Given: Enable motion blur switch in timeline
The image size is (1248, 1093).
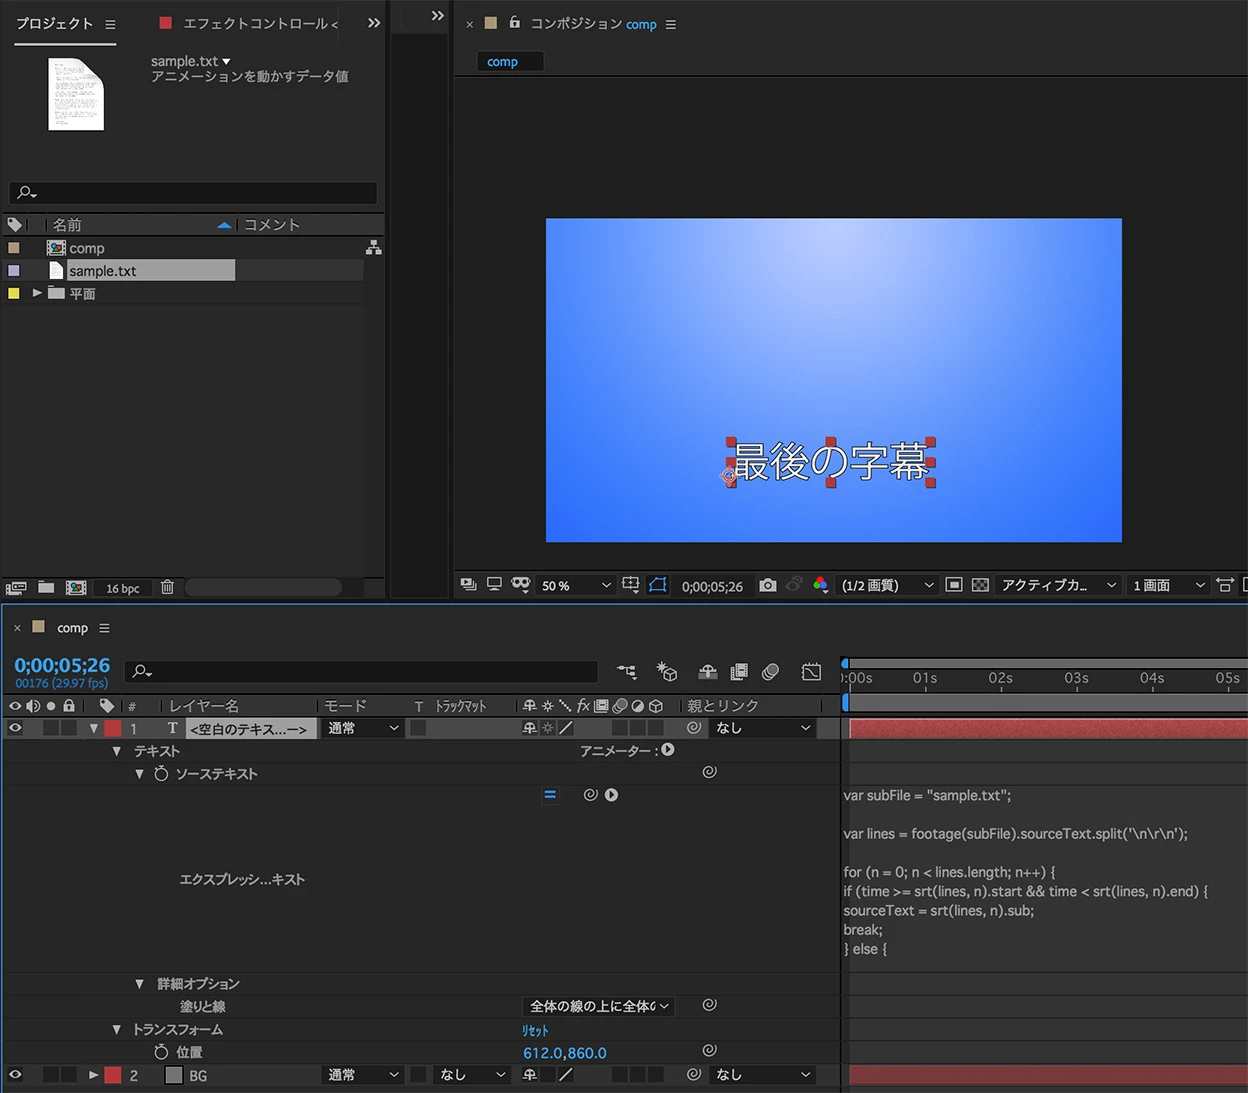Looking at the screenshot, I should tap(770, 672).
